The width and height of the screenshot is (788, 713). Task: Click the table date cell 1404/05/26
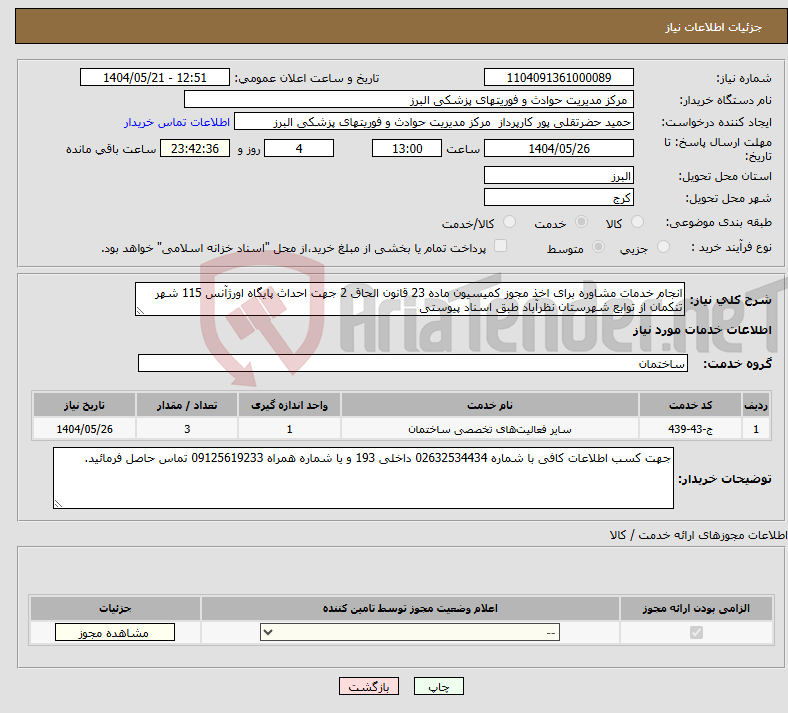[x=84, y=429]
